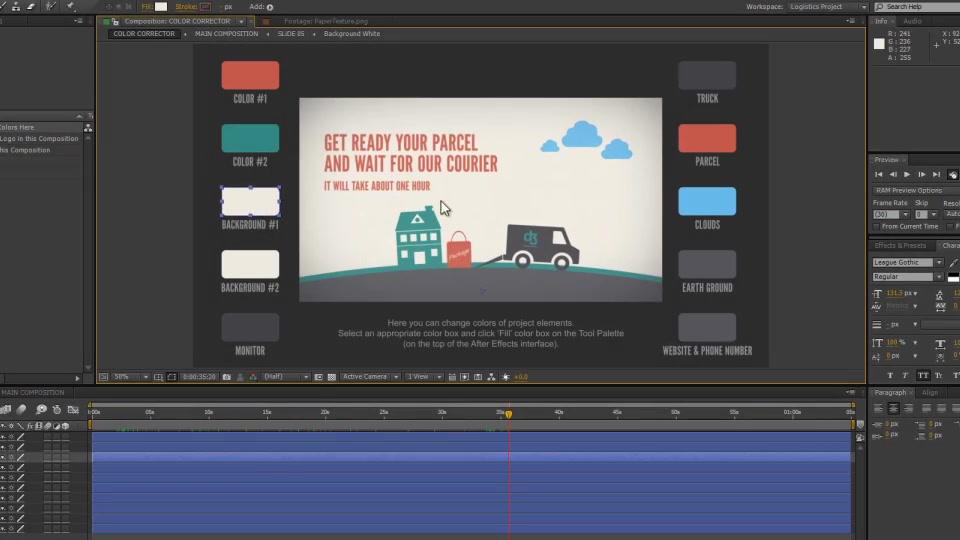Screen dimensions: 960x540
Task: Open League Gothic font family dropdown
Action: tap(908, 262)
